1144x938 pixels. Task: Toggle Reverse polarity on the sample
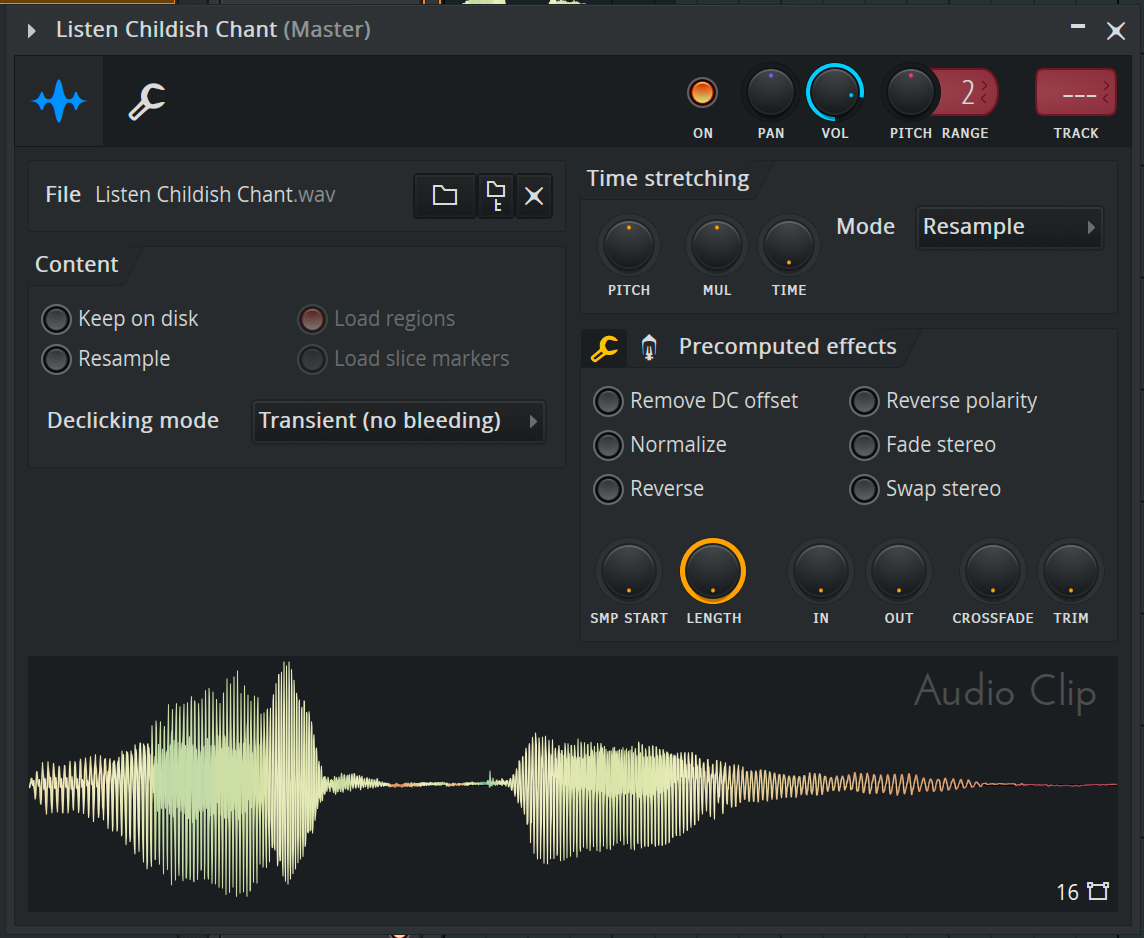[x=863, y=401]
